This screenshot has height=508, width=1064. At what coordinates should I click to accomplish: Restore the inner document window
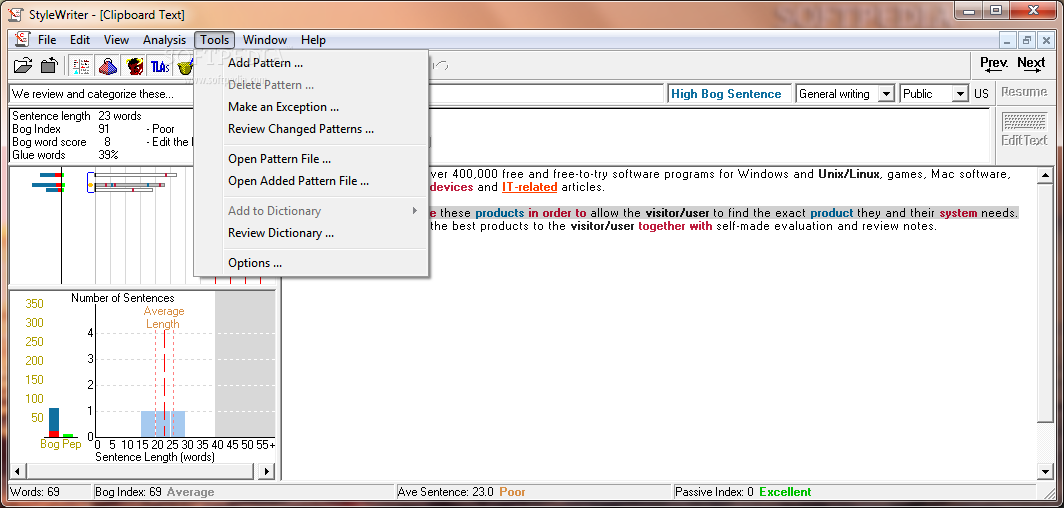[1027, 40]
